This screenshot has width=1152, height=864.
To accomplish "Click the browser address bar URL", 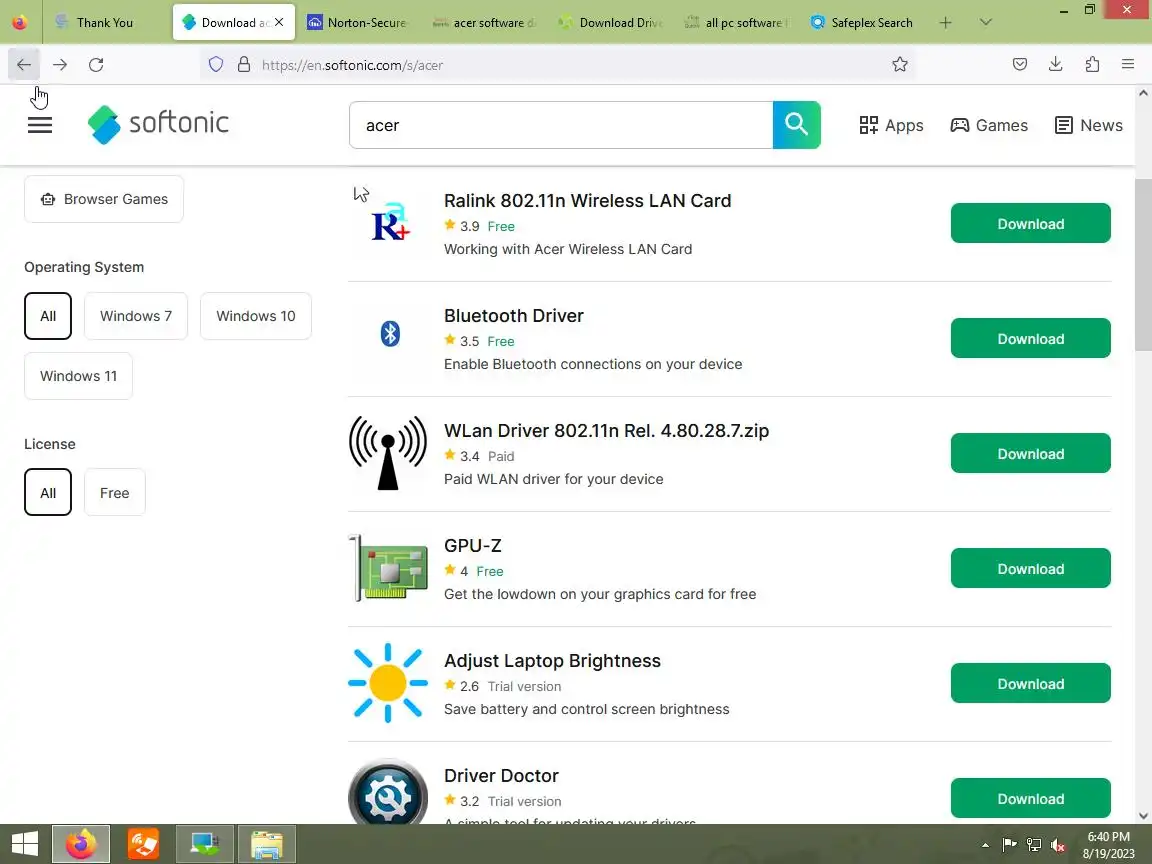I will point(353,65).
